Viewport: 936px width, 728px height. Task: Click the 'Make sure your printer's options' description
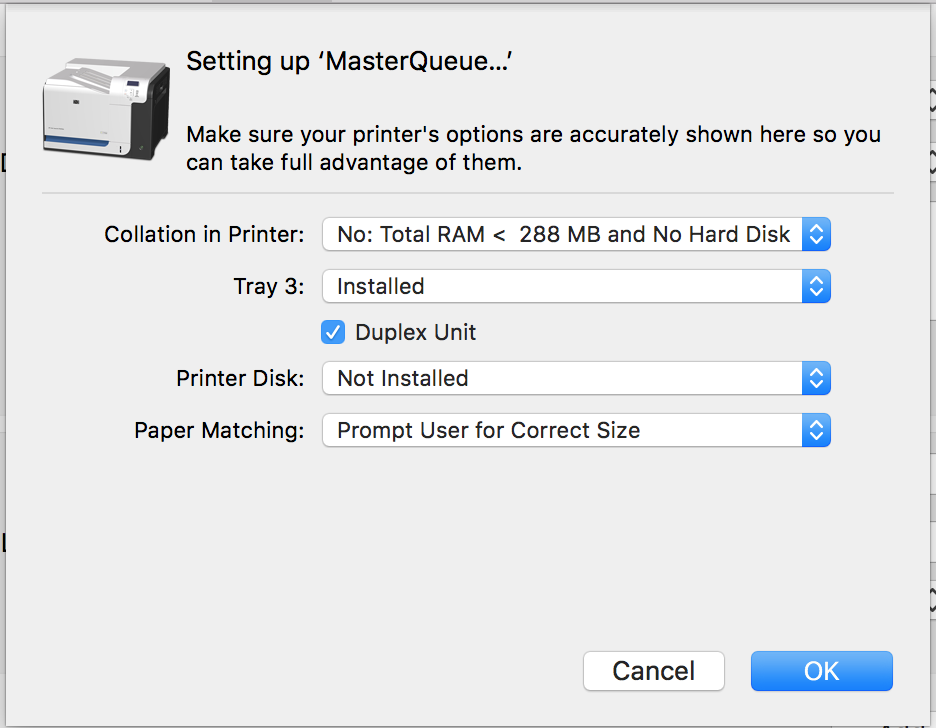(x=533, y=148)
